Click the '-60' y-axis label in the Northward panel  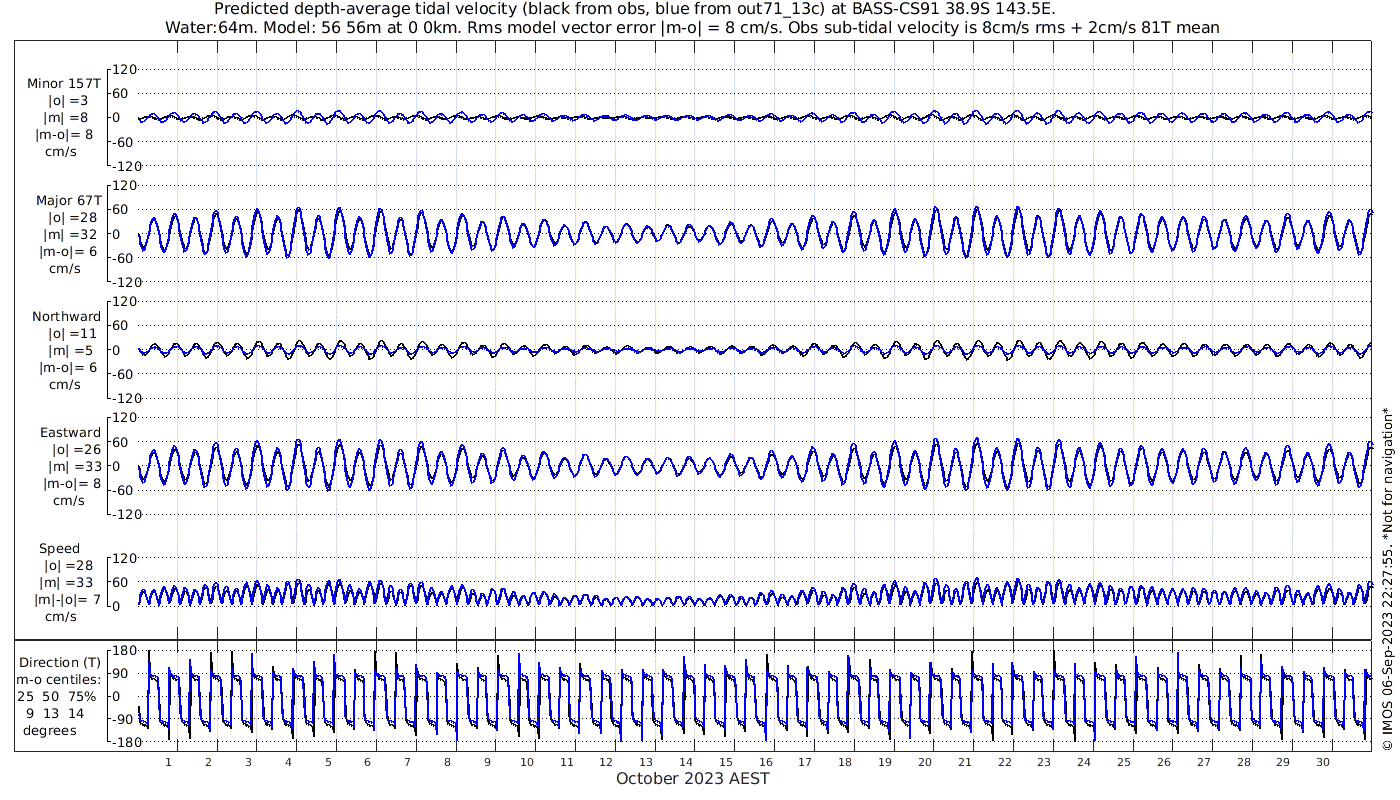124,374
